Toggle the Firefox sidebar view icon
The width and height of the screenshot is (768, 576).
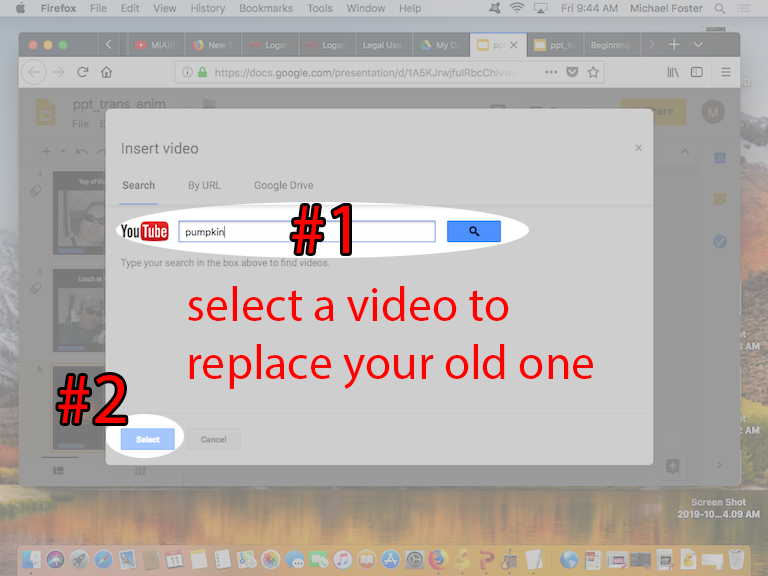pos(697,72)
